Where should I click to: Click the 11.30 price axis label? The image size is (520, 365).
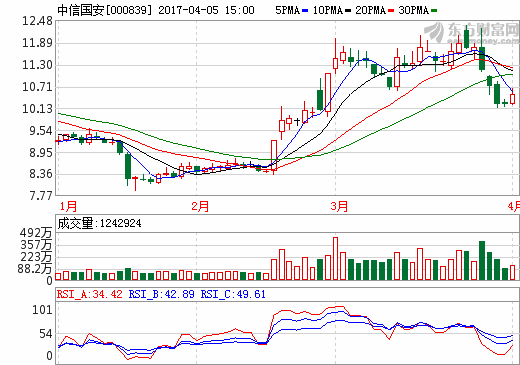coord(37,65)
